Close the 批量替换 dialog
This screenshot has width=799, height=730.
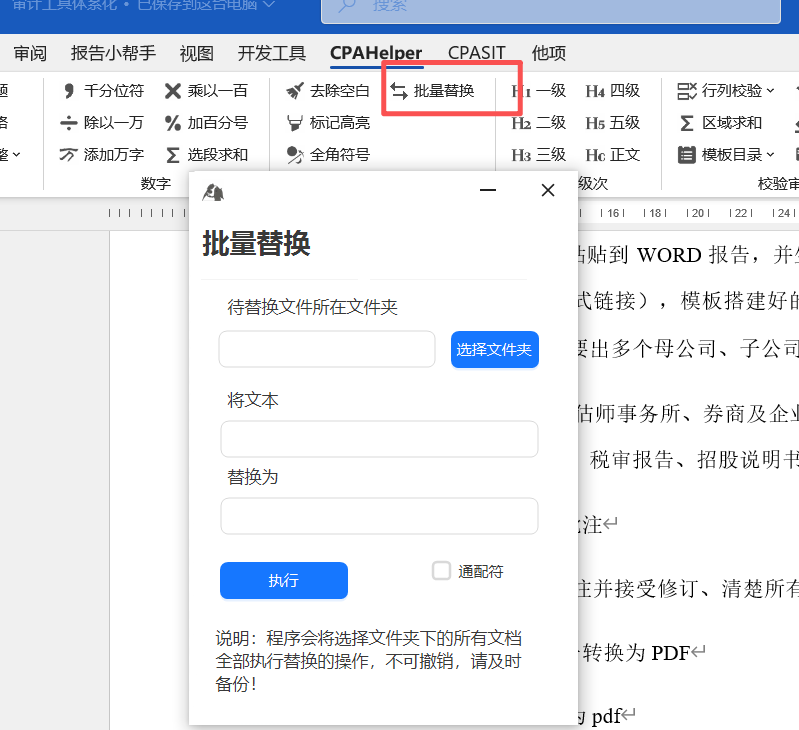548,190
